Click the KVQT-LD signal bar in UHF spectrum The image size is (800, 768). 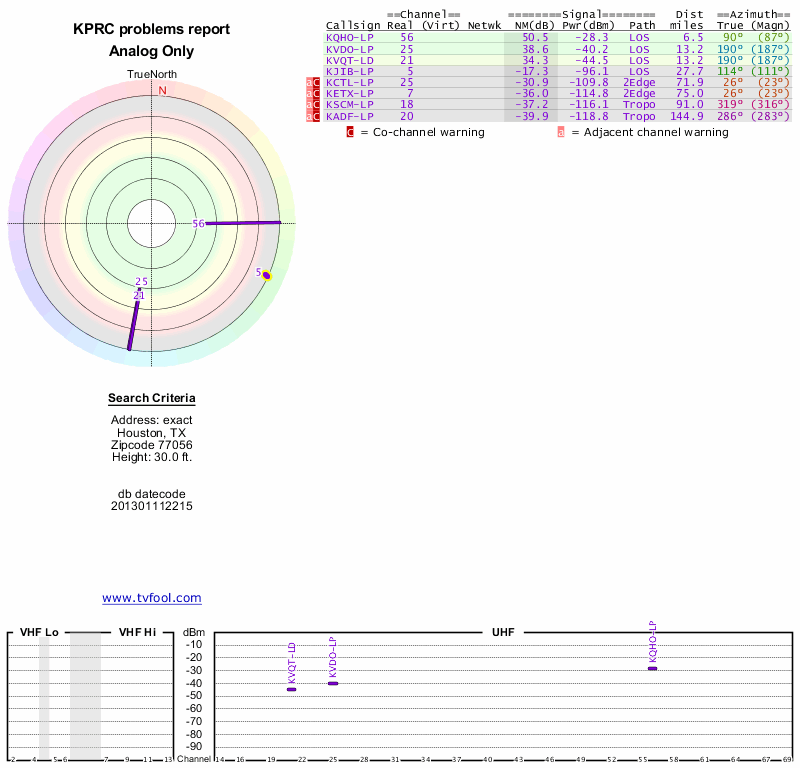click(x=291, y=689)
